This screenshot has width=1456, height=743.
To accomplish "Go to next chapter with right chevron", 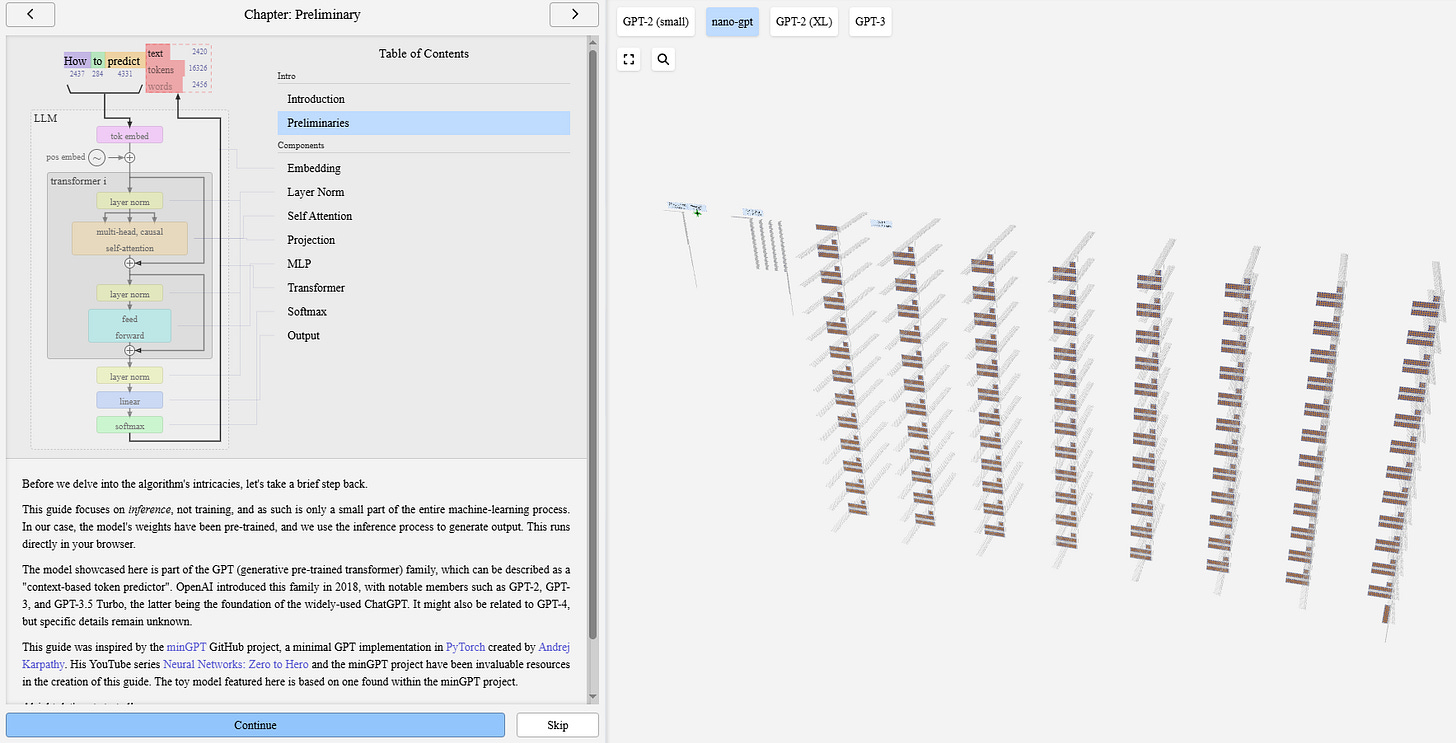I will pyautogui.click(x=574, y=14).
